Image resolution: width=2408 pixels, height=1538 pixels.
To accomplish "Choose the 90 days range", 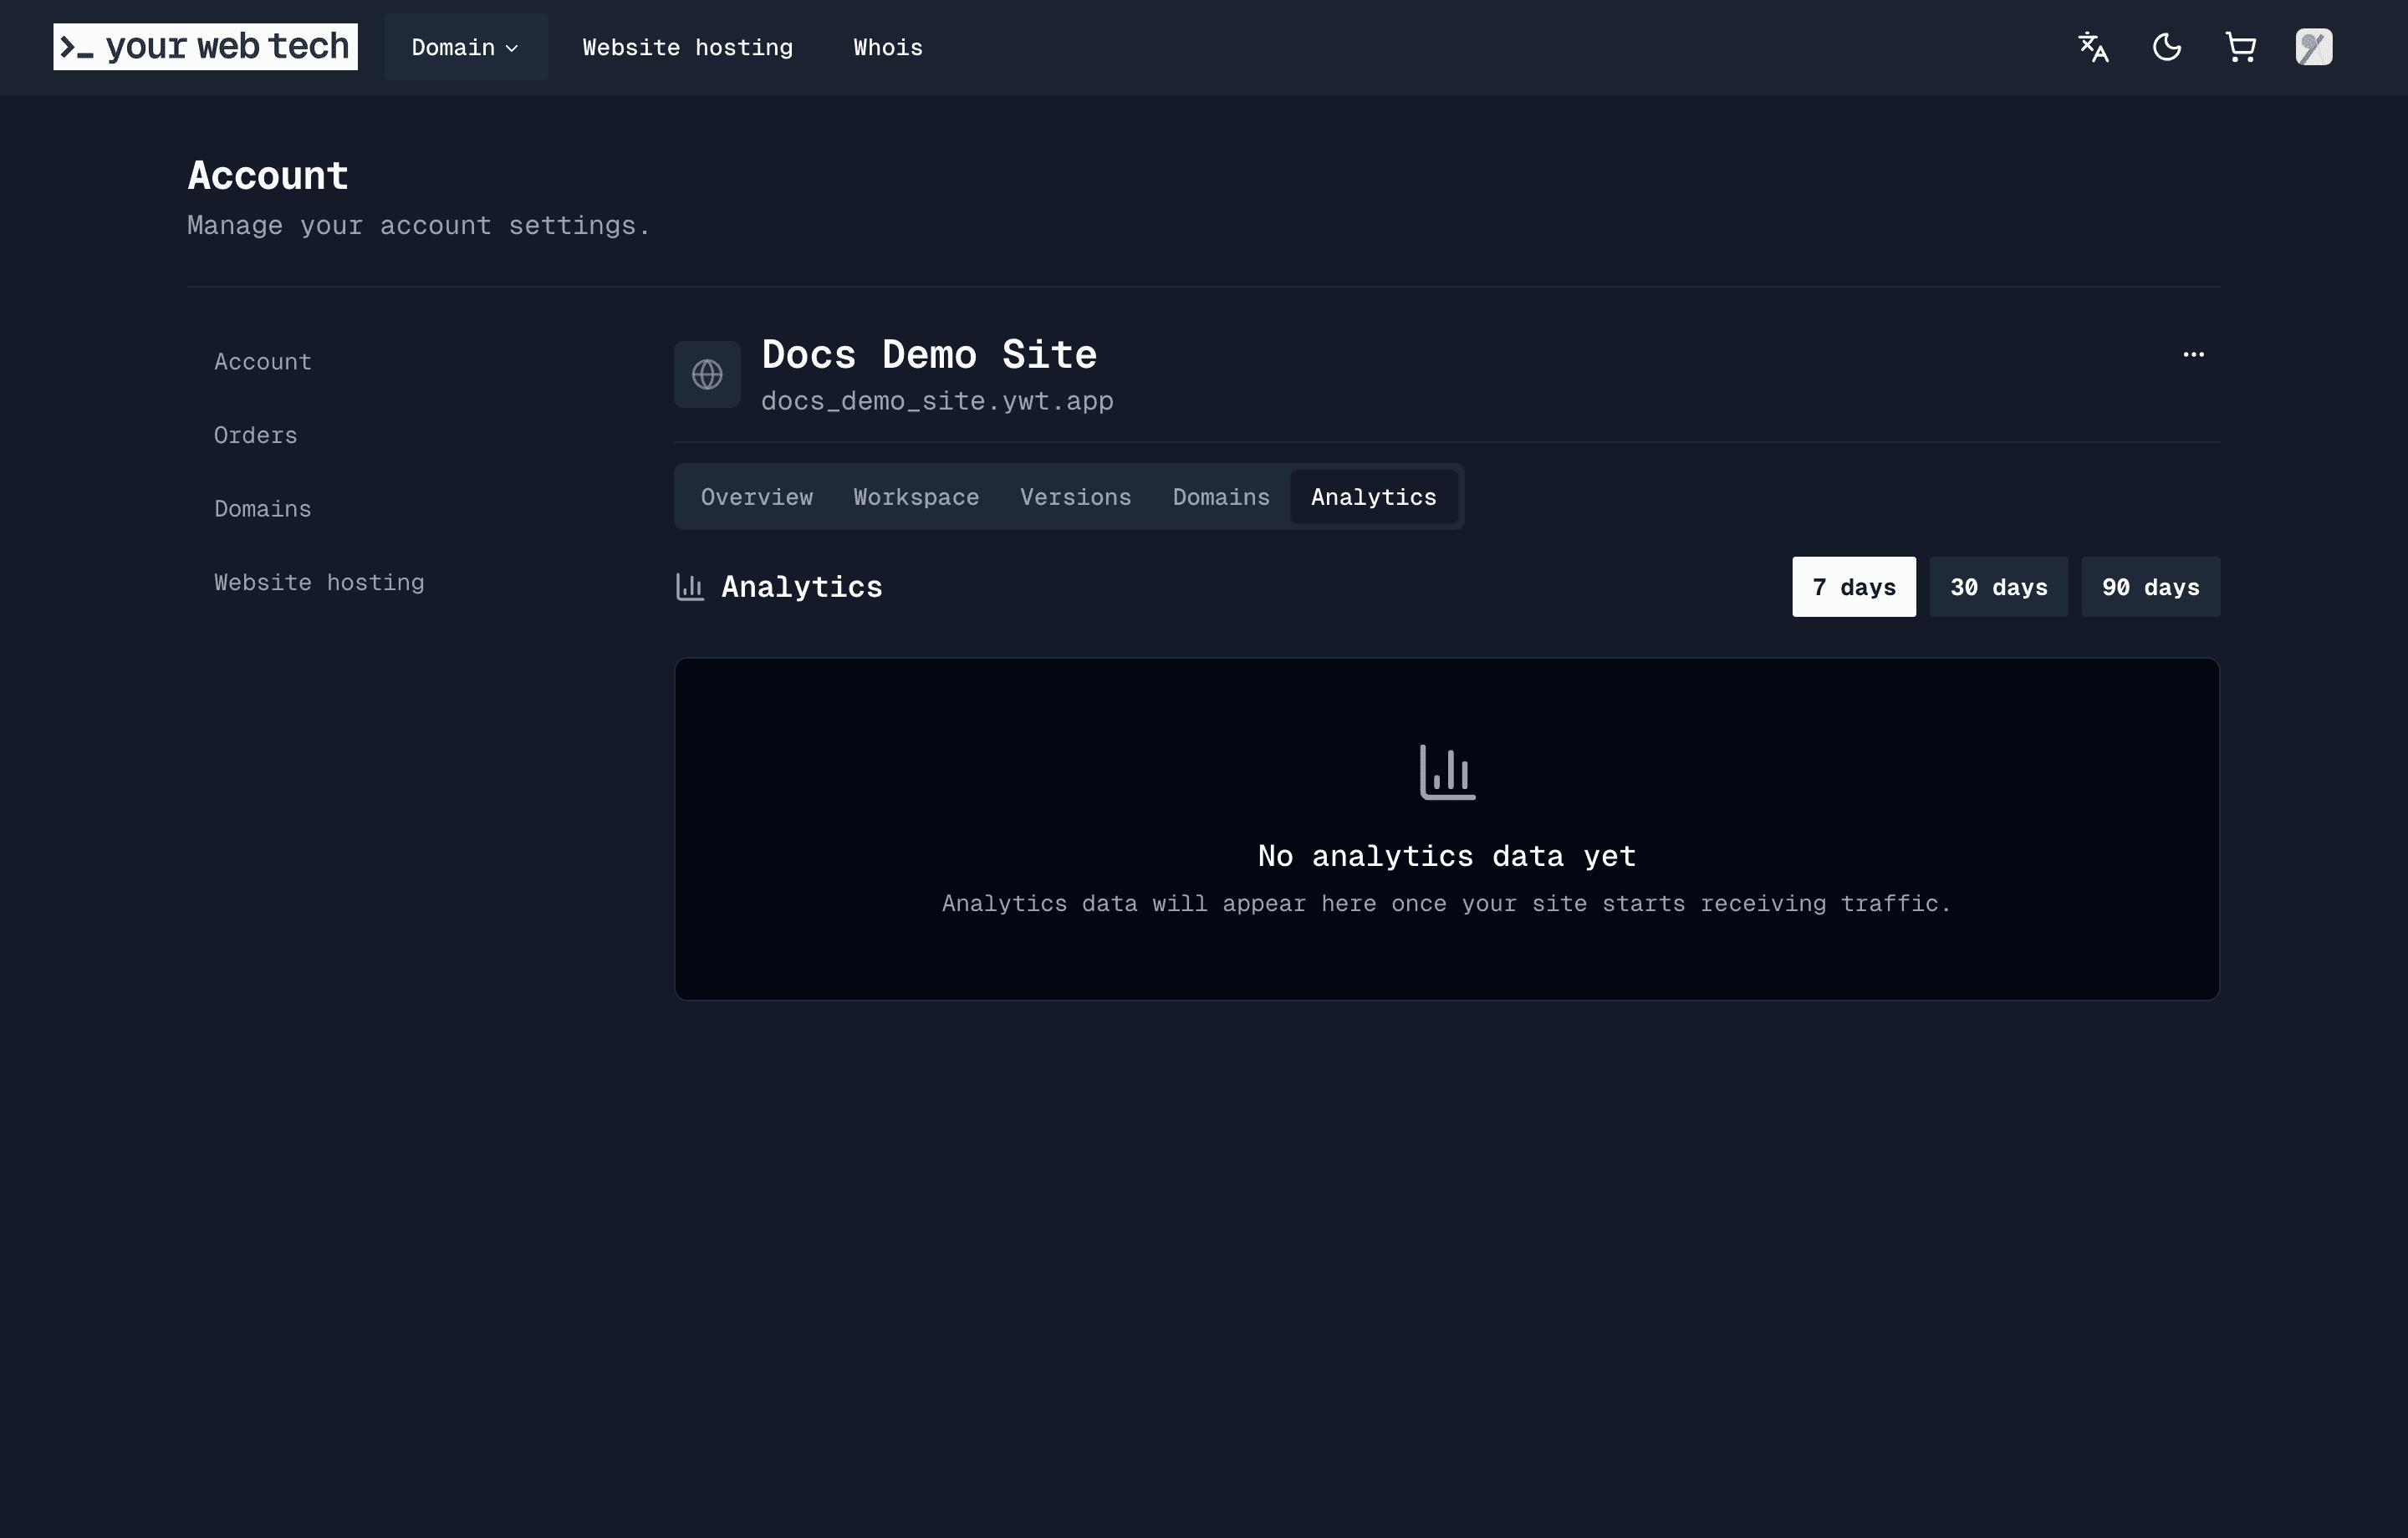I will 2150,587.
